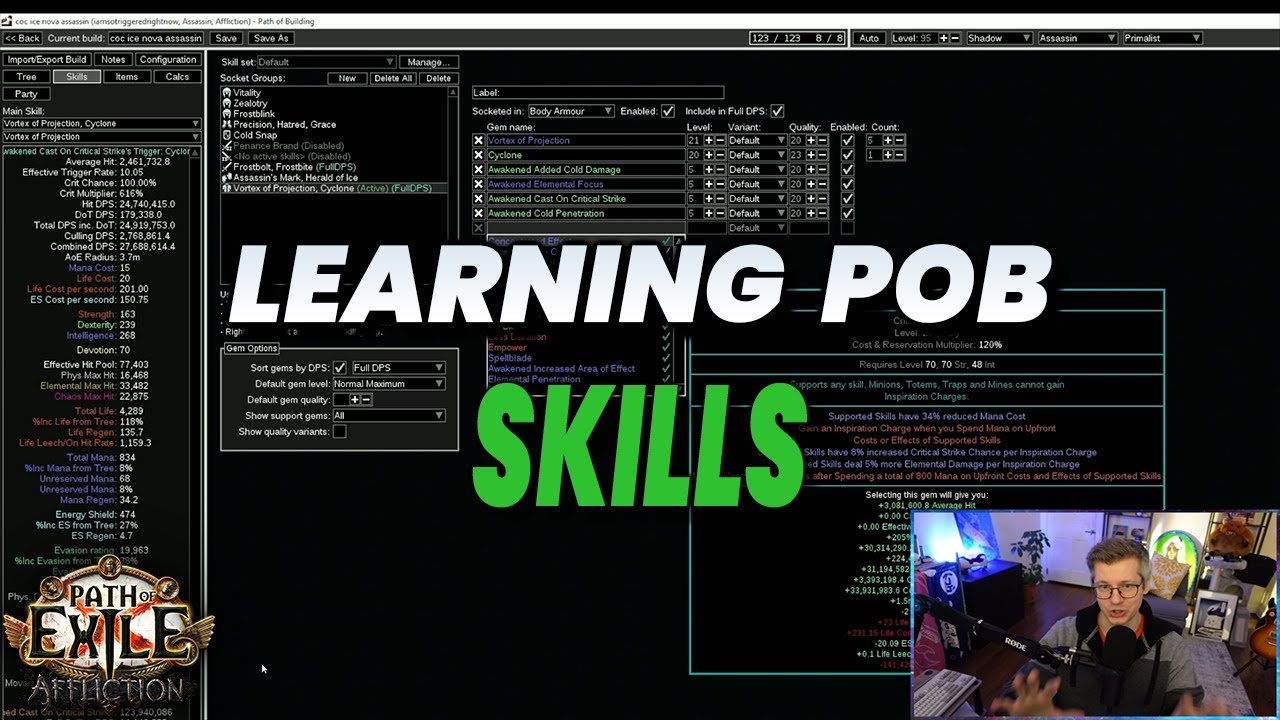Viewport: 1280px width, 720px height.
Task: Open Default gem level Normal Maximum dropdown
Action: pyautogui.click(x=388, y=384)
